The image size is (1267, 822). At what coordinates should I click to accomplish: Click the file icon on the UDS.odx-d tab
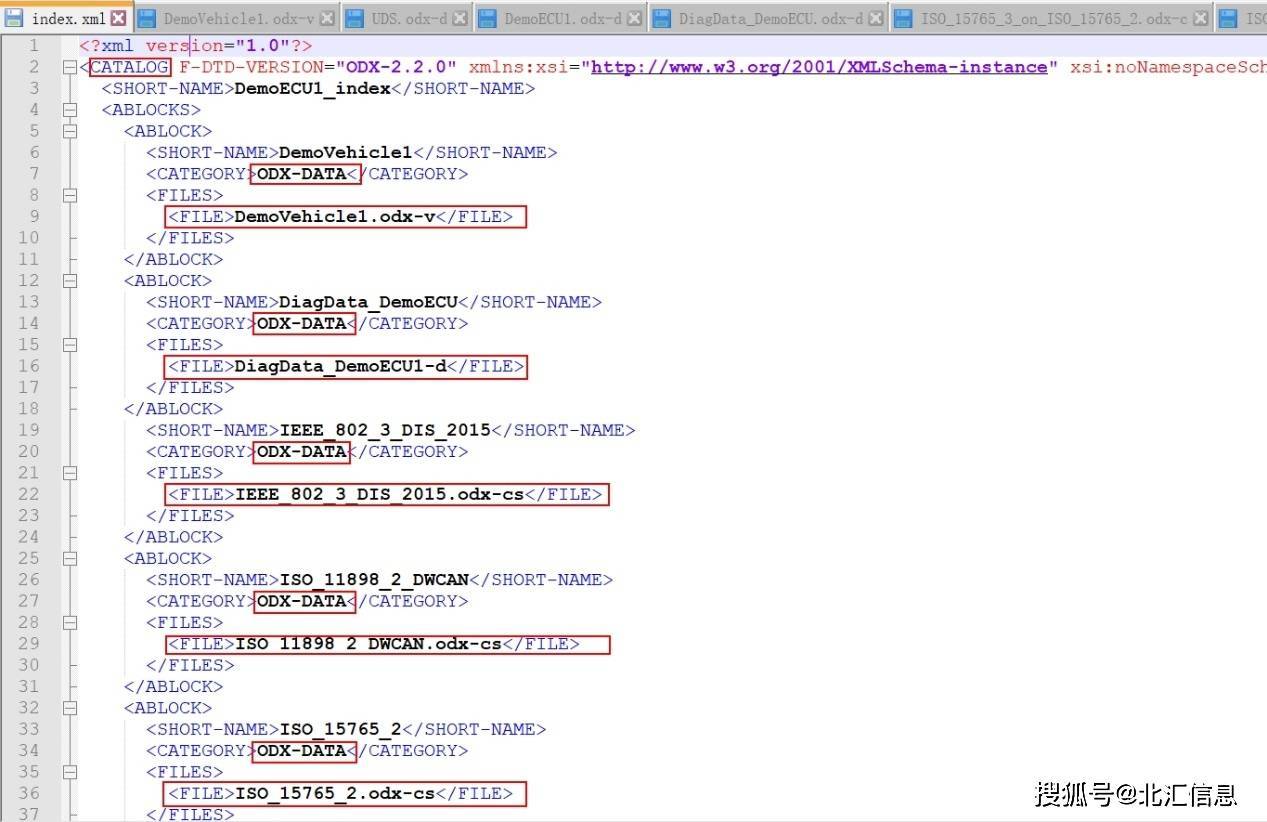354,17
